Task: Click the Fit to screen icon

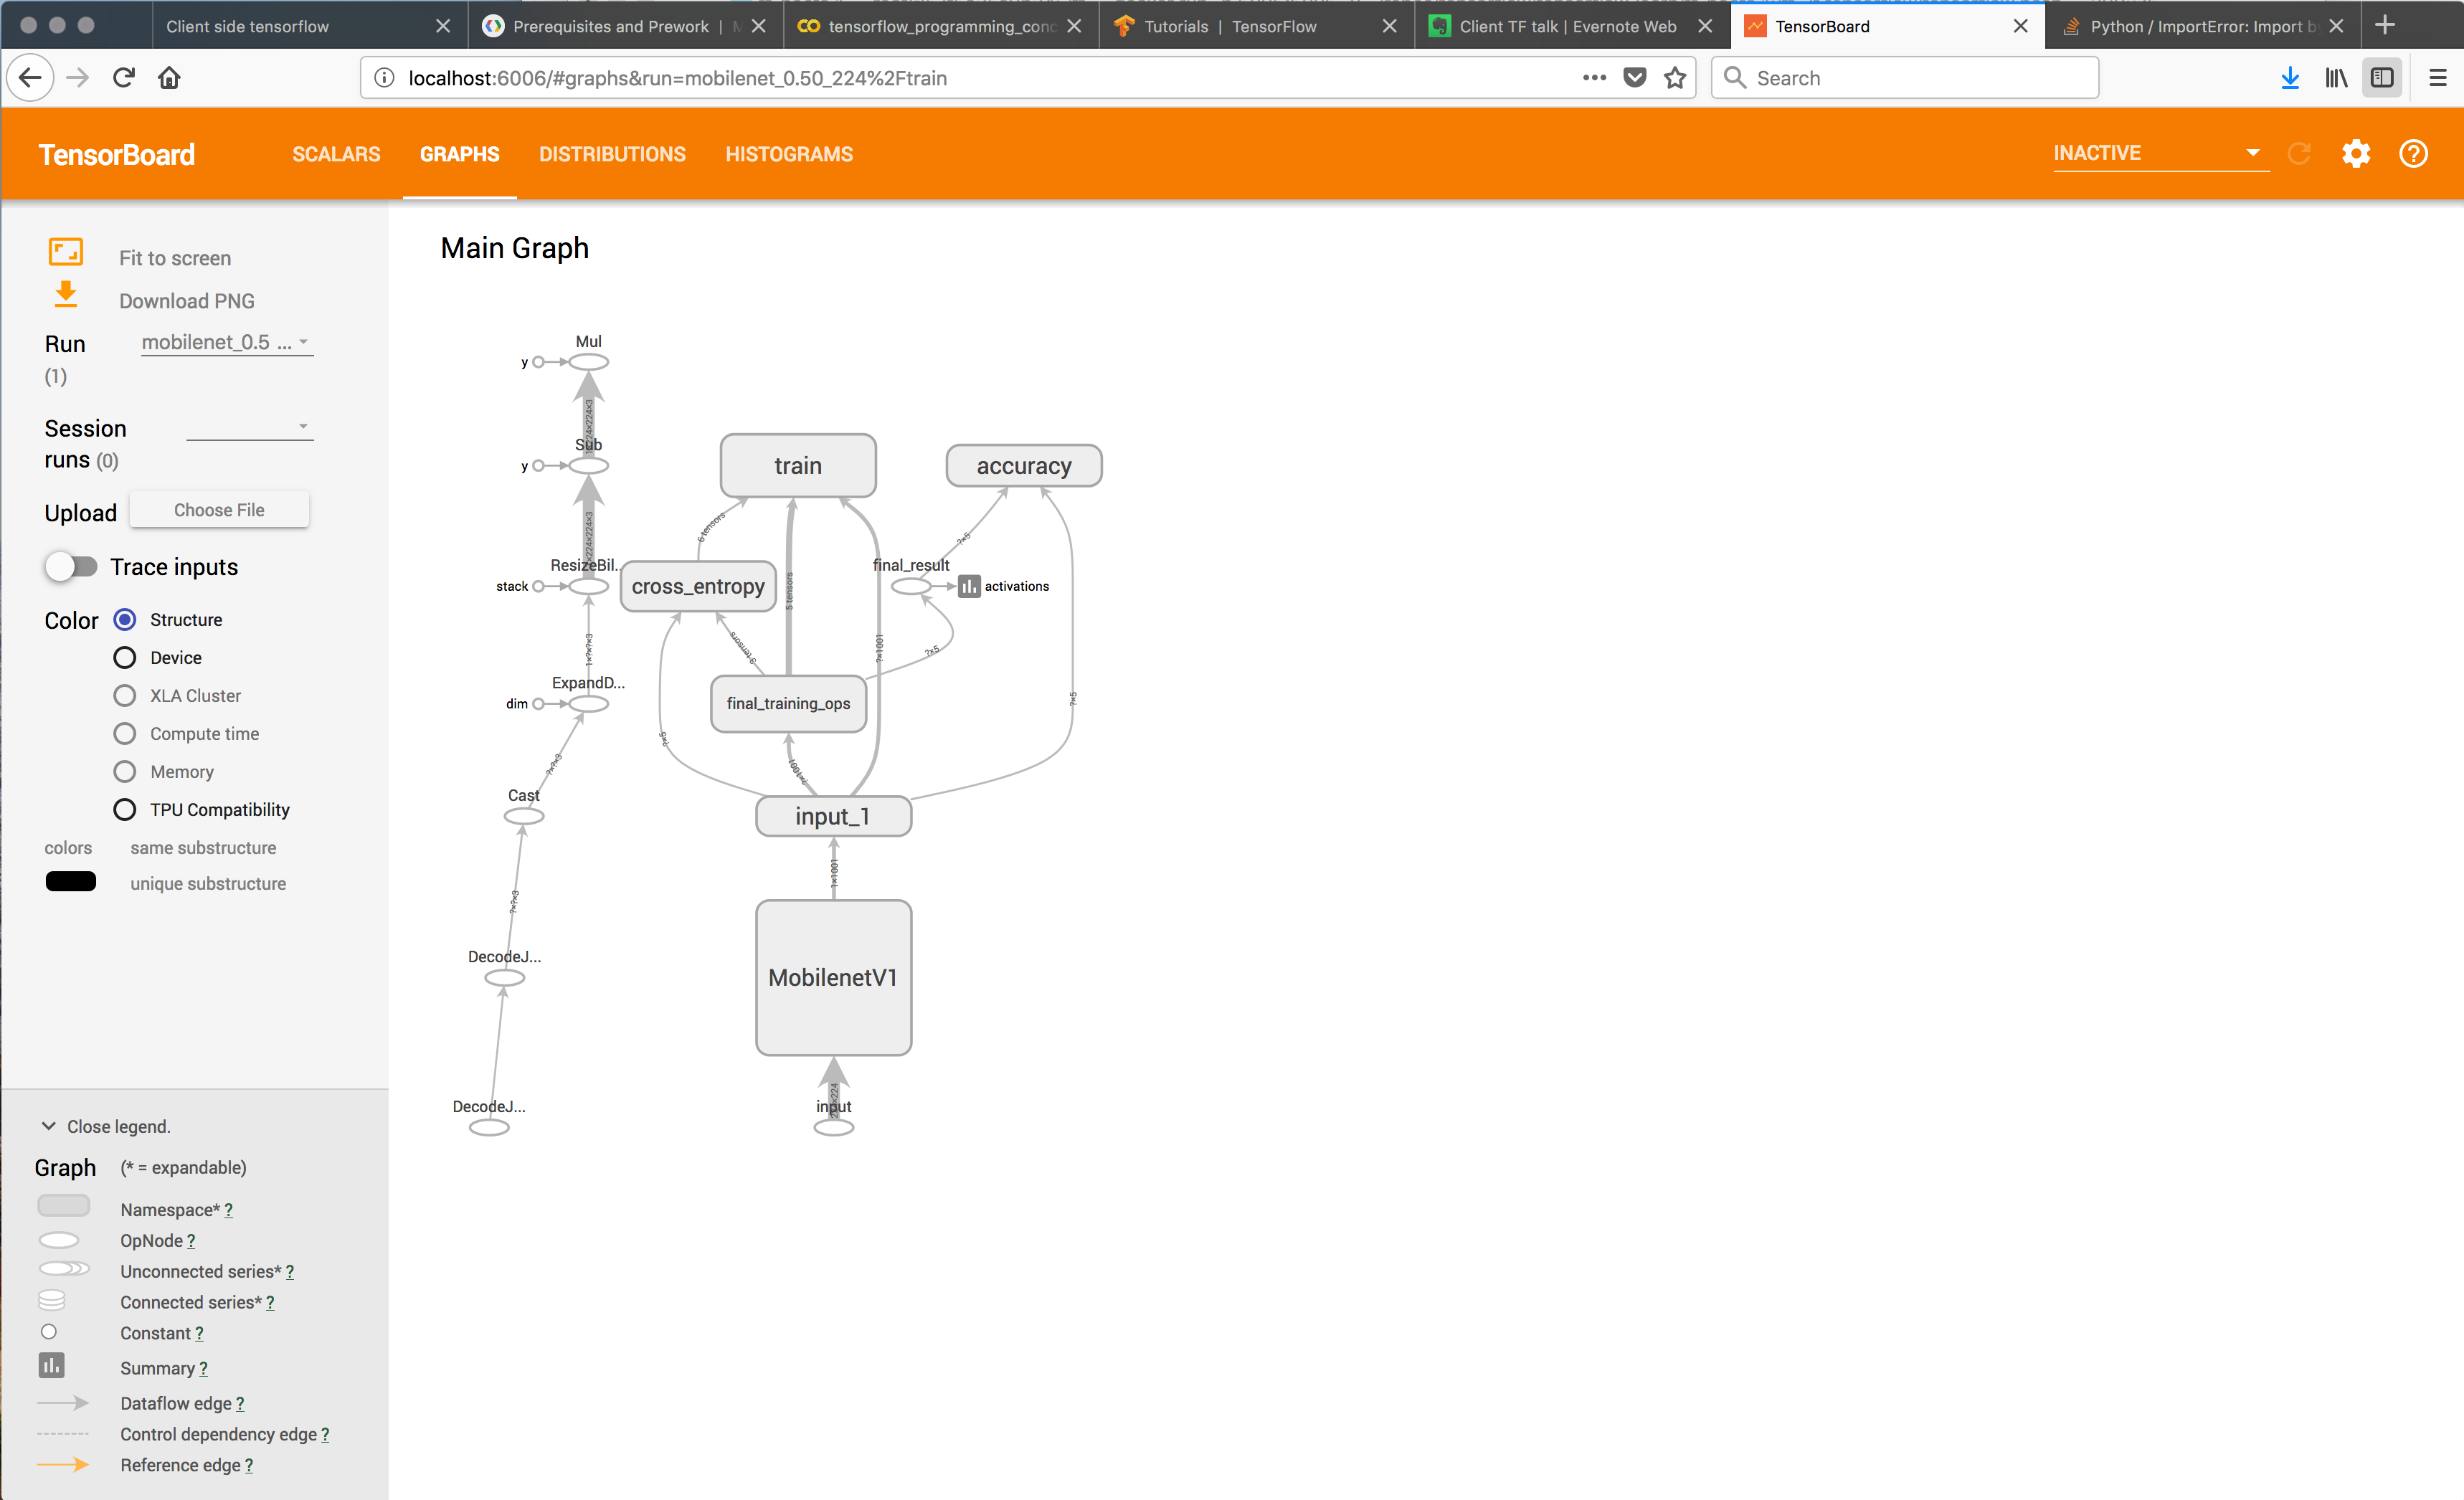Action: click(66, 252)
